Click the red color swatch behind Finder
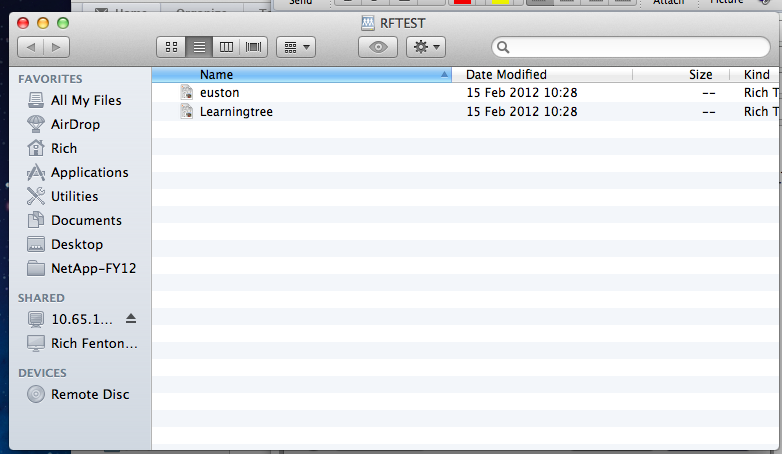The width and height of the screenshot is (782, 454). [x=462, y=2]
